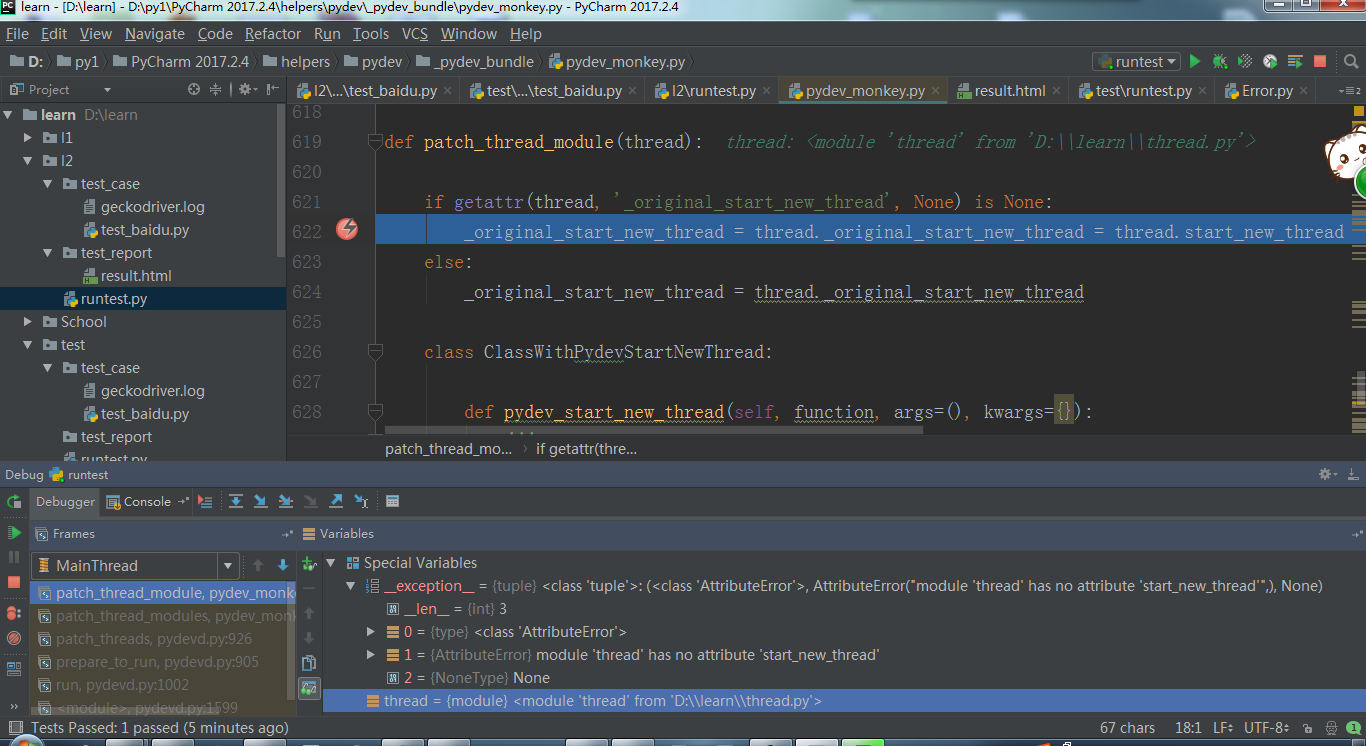1366x746 pixels.
Task: Open the debug panel settings gear
Action: [1327, 474]
